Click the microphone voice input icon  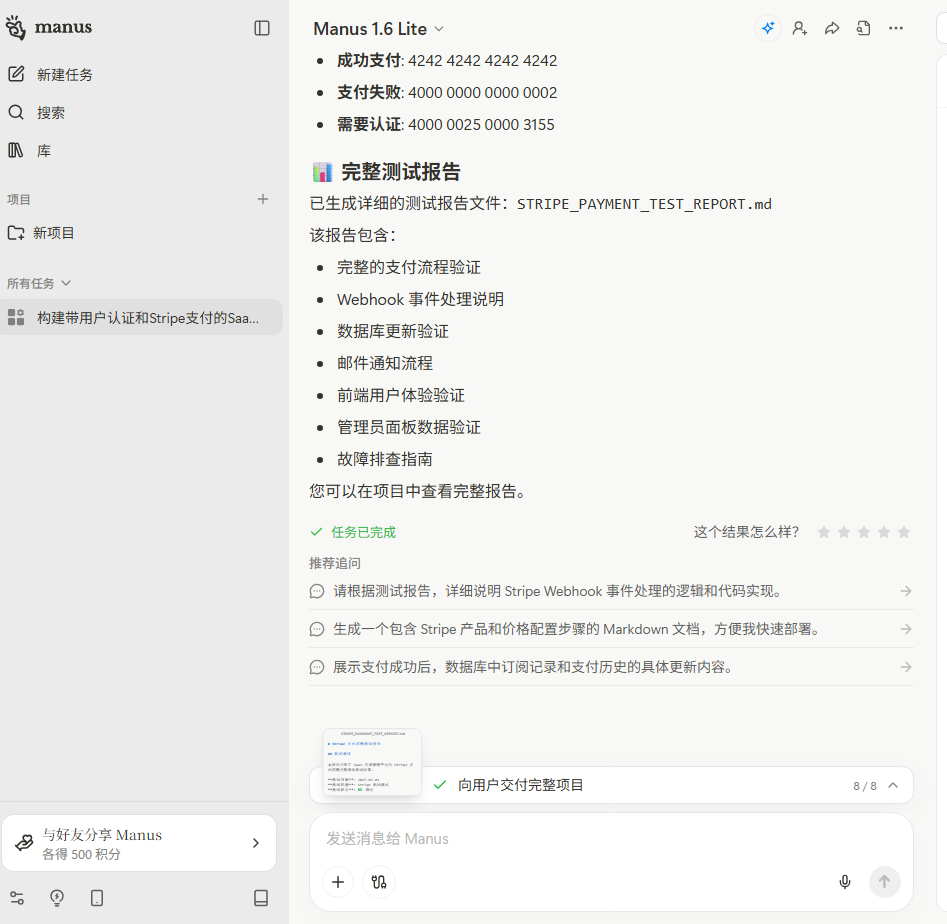click(x=845, y=881)
